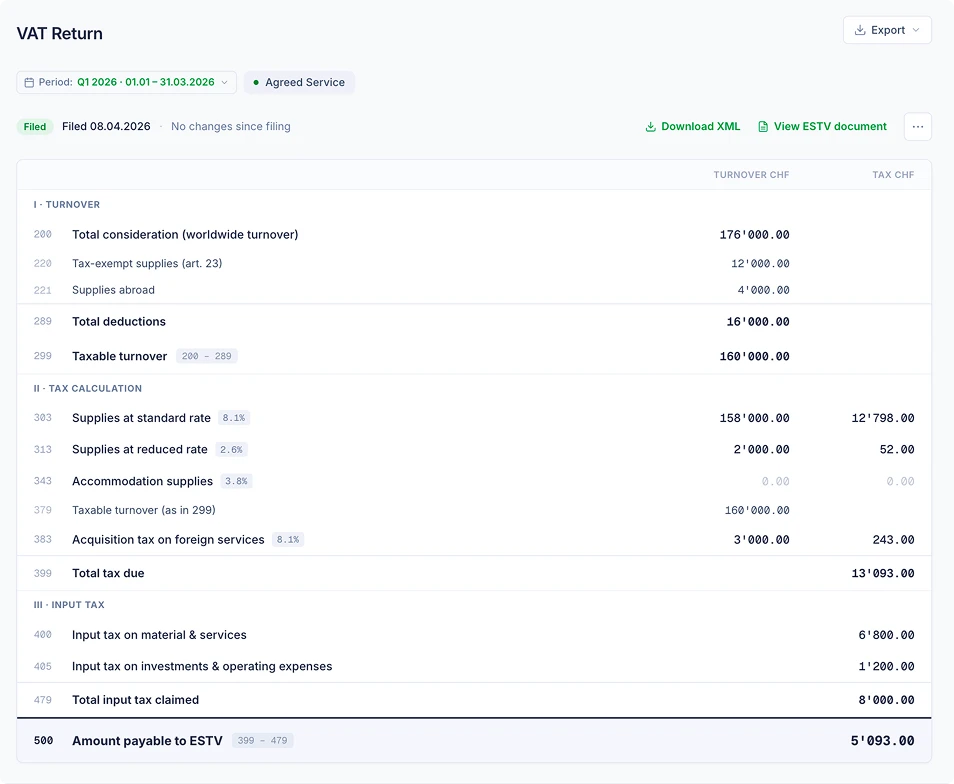Open View ESTV document link

click(x=822, y=127)
